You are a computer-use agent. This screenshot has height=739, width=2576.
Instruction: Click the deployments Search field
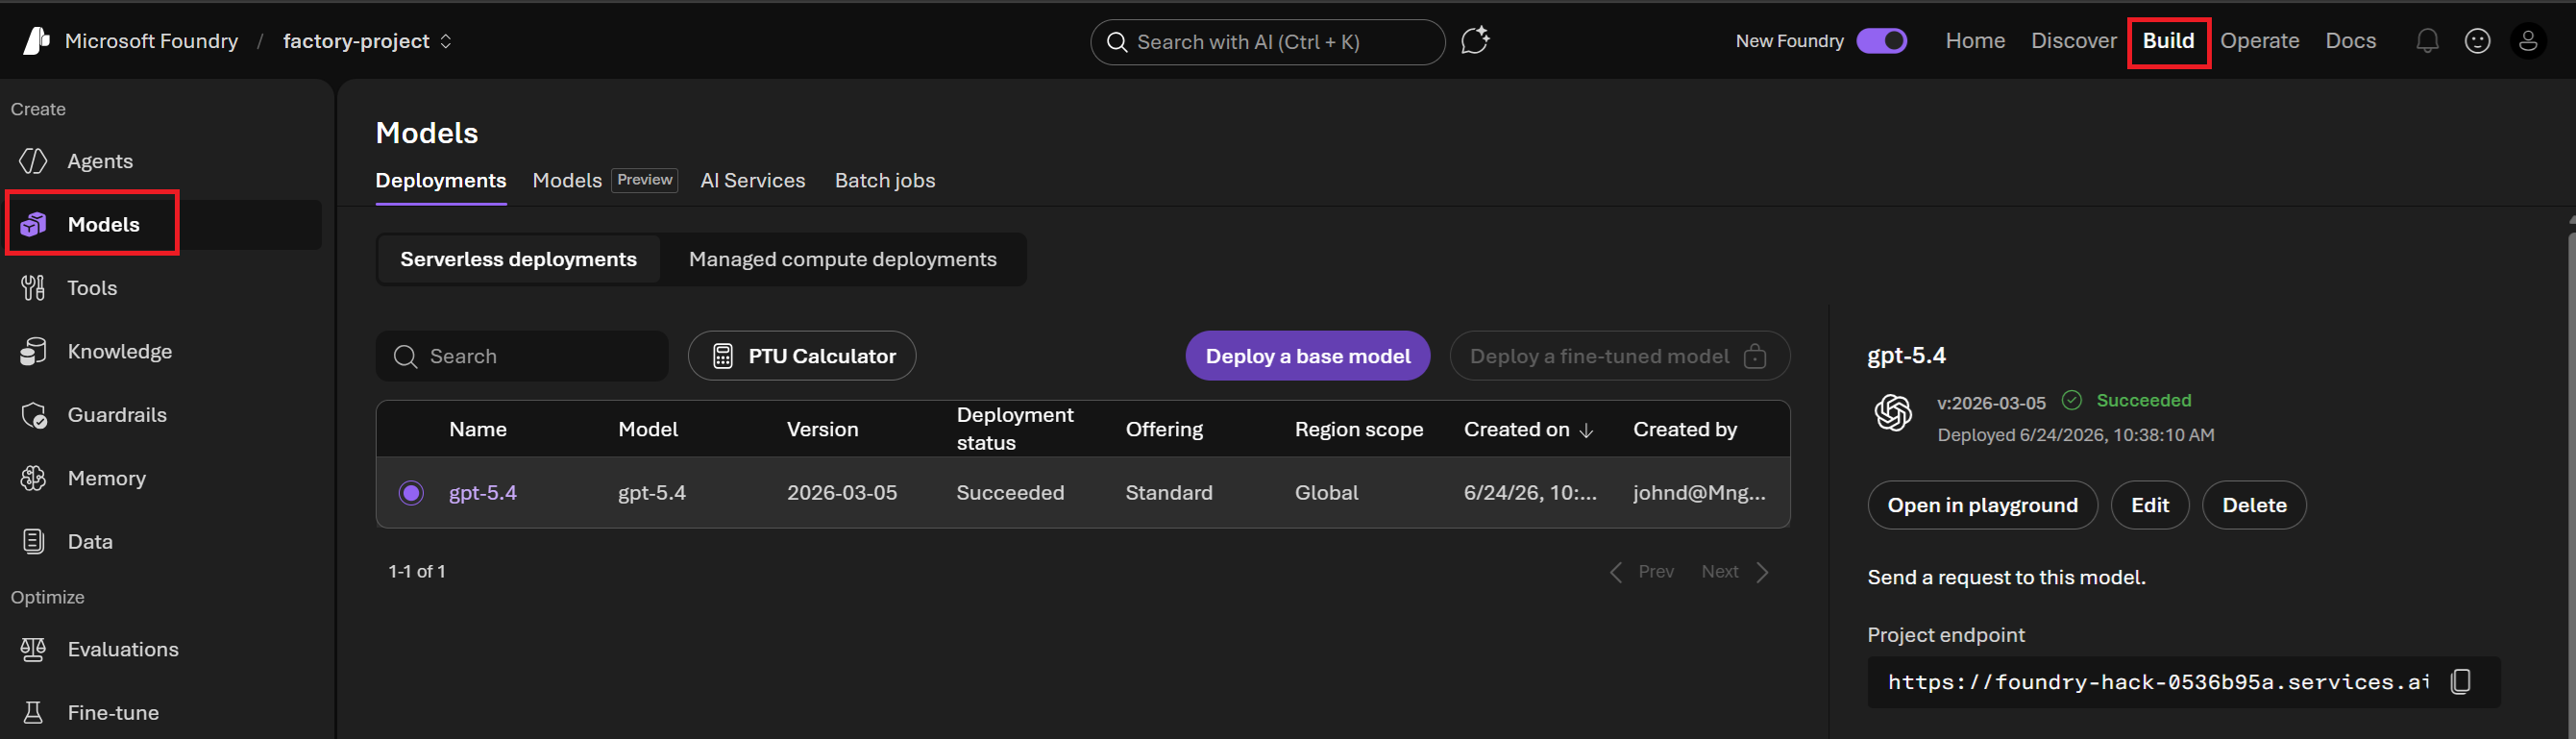click(x=522, y=356)
